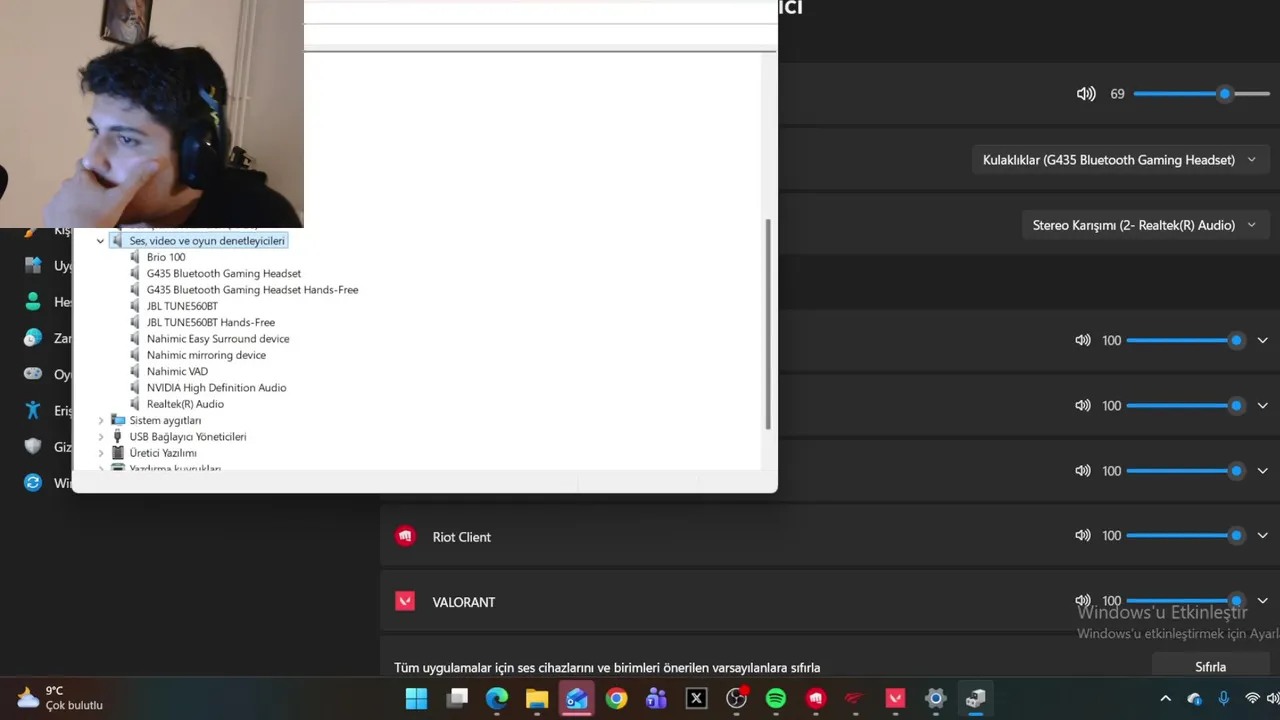Click the Device Manager vertical scrollbar
The width and height of the screenshot is (1280, 720).
[x=768, y=325]
